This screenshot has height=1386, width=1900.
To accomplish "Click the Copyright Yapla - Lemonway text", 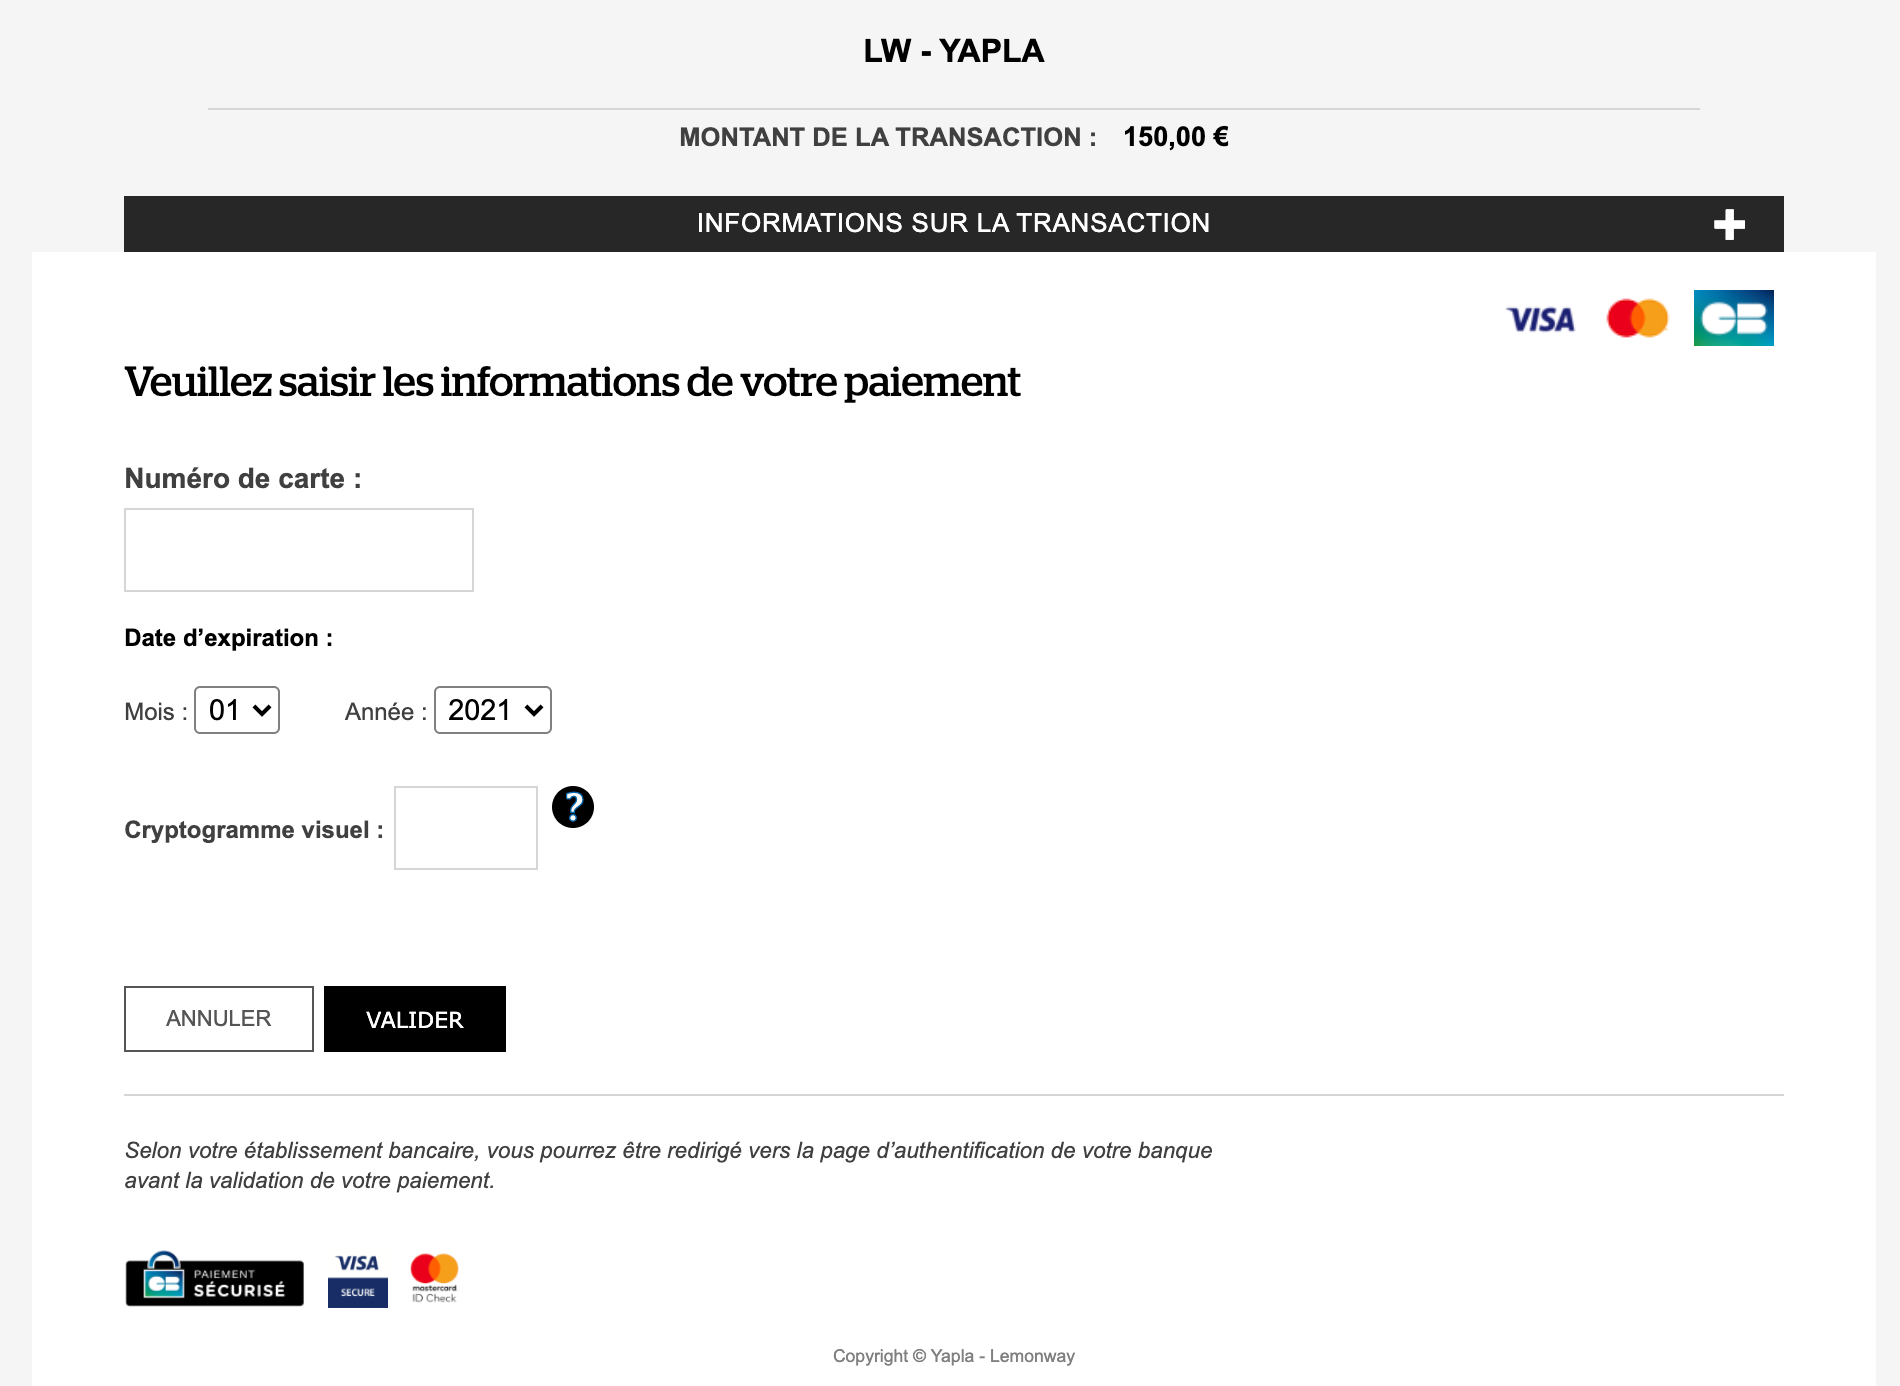I will (x=954, y=1356).
